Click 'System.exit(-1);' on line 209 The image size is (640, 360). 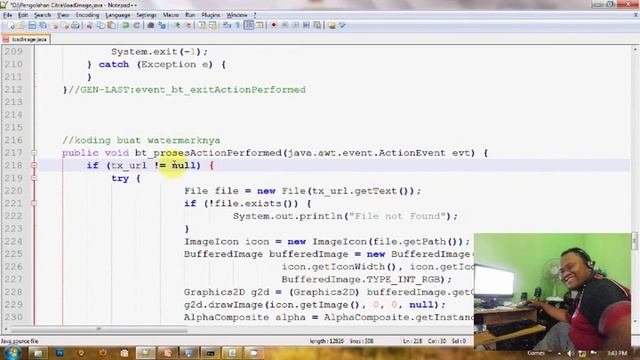(160, 52)
